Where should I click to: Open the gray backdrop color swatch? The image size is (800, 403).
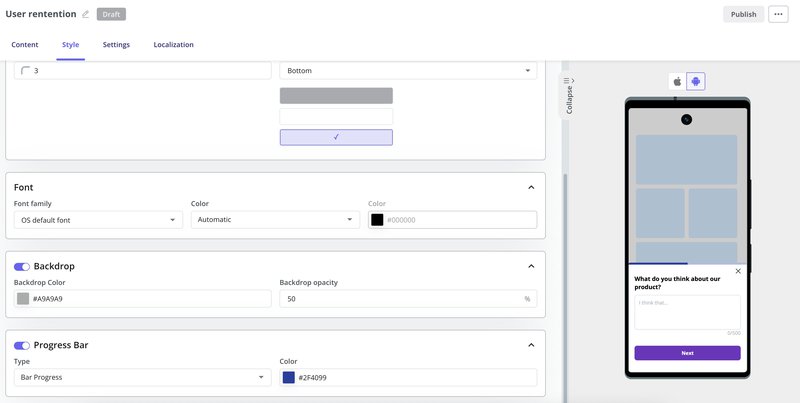(23, 299)
